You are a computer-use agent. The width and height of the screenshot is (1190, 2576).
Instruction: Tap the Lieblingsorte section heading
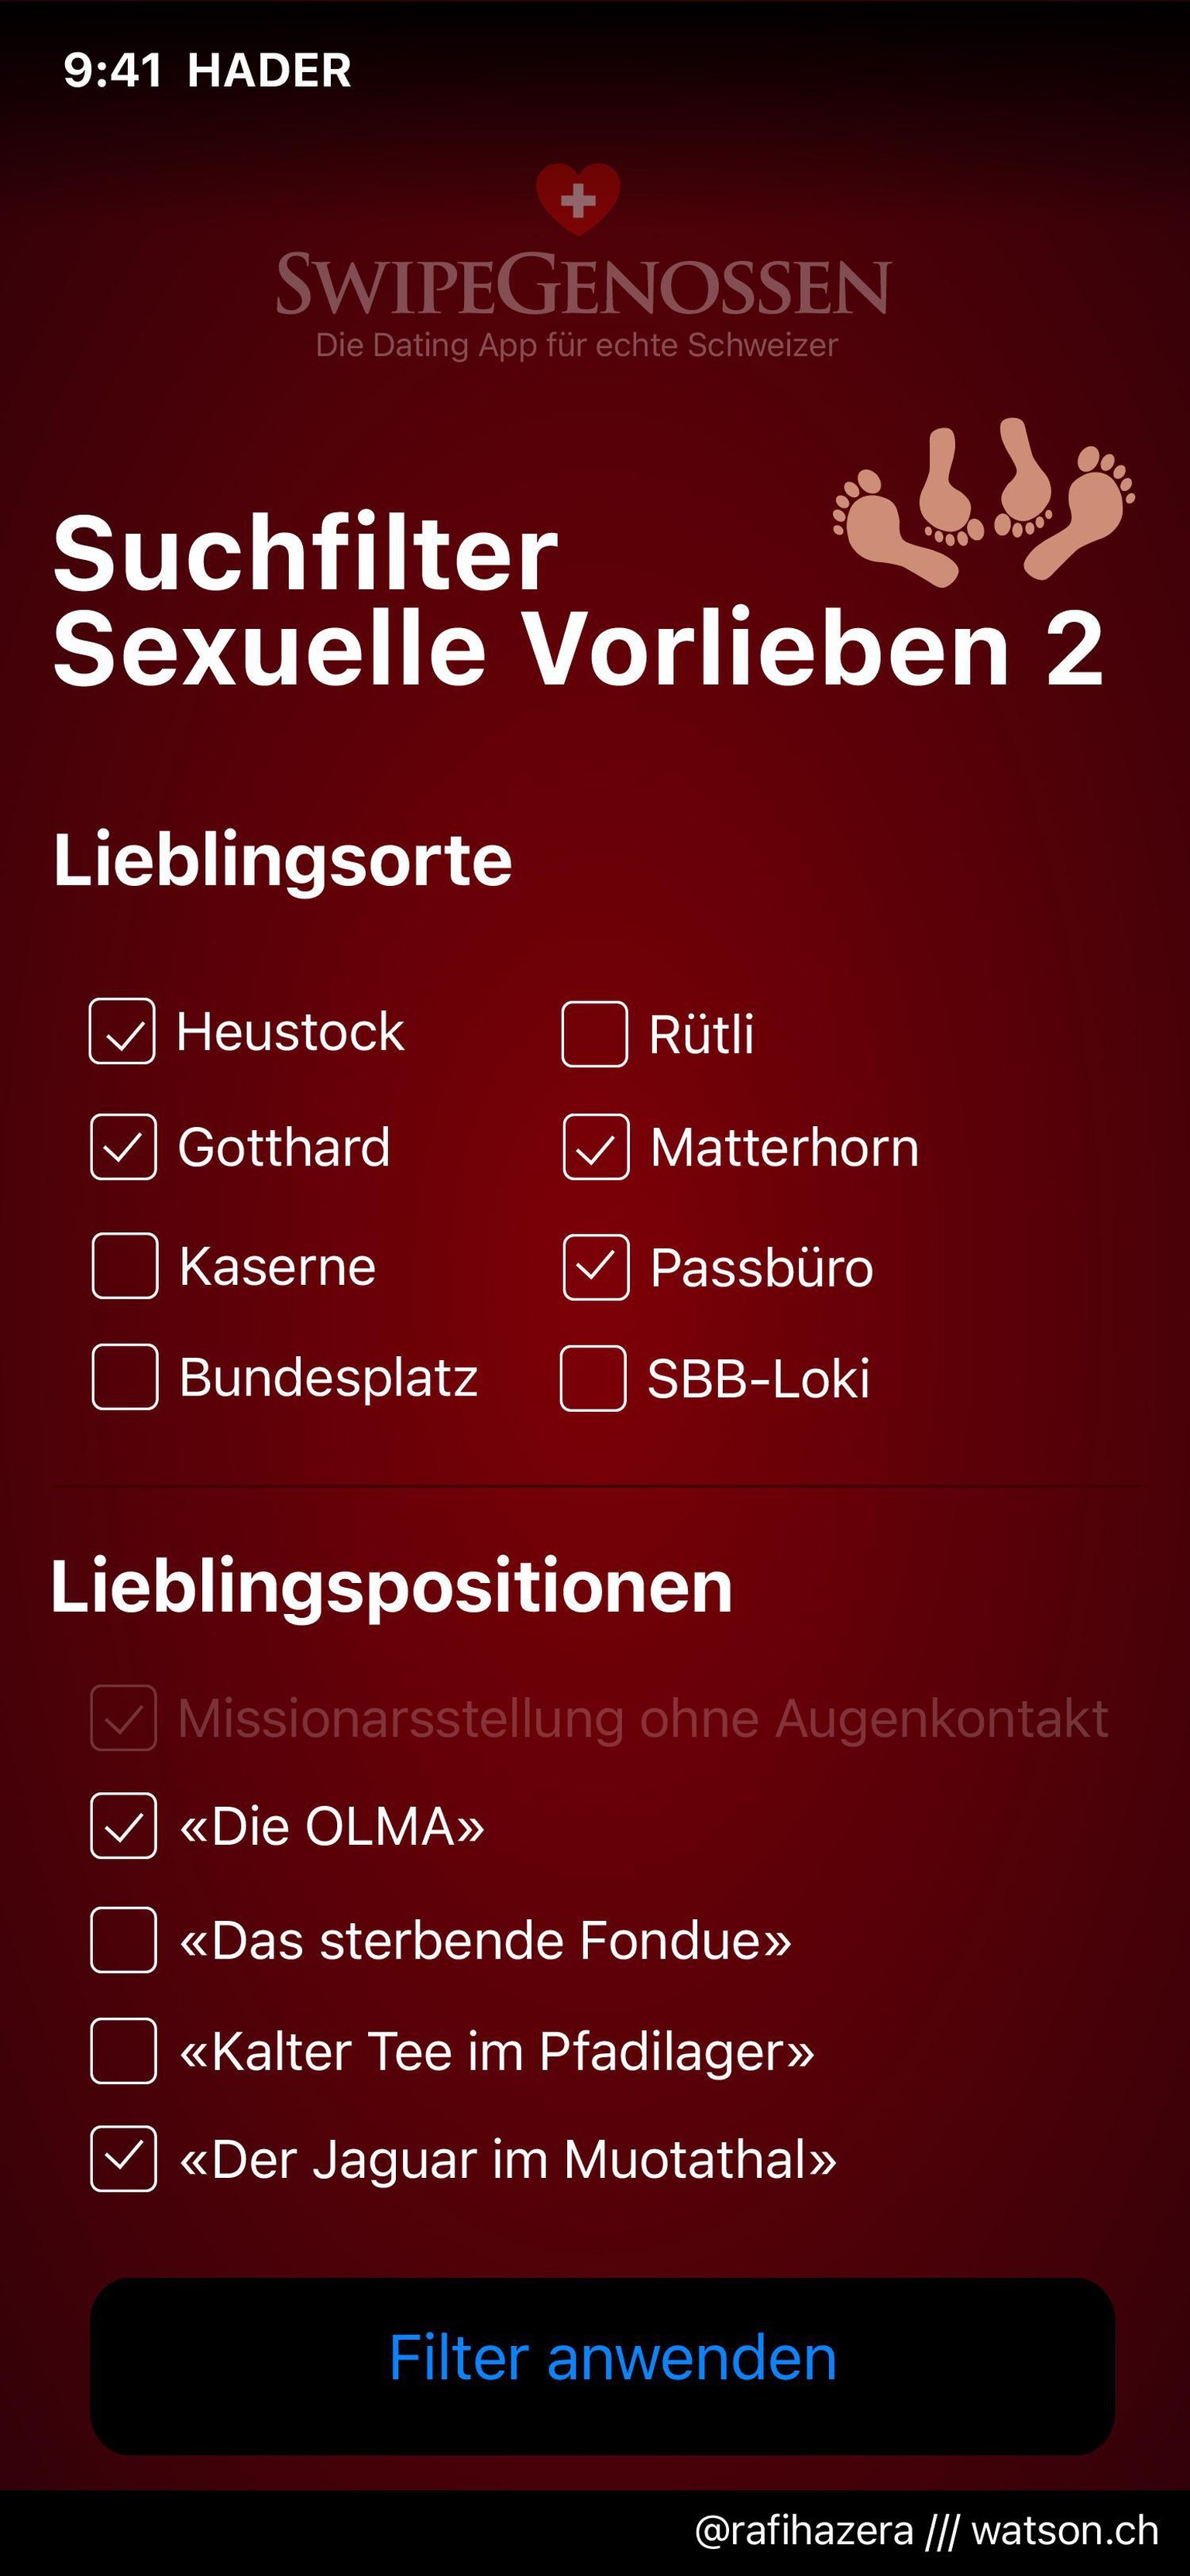(283, 860)
